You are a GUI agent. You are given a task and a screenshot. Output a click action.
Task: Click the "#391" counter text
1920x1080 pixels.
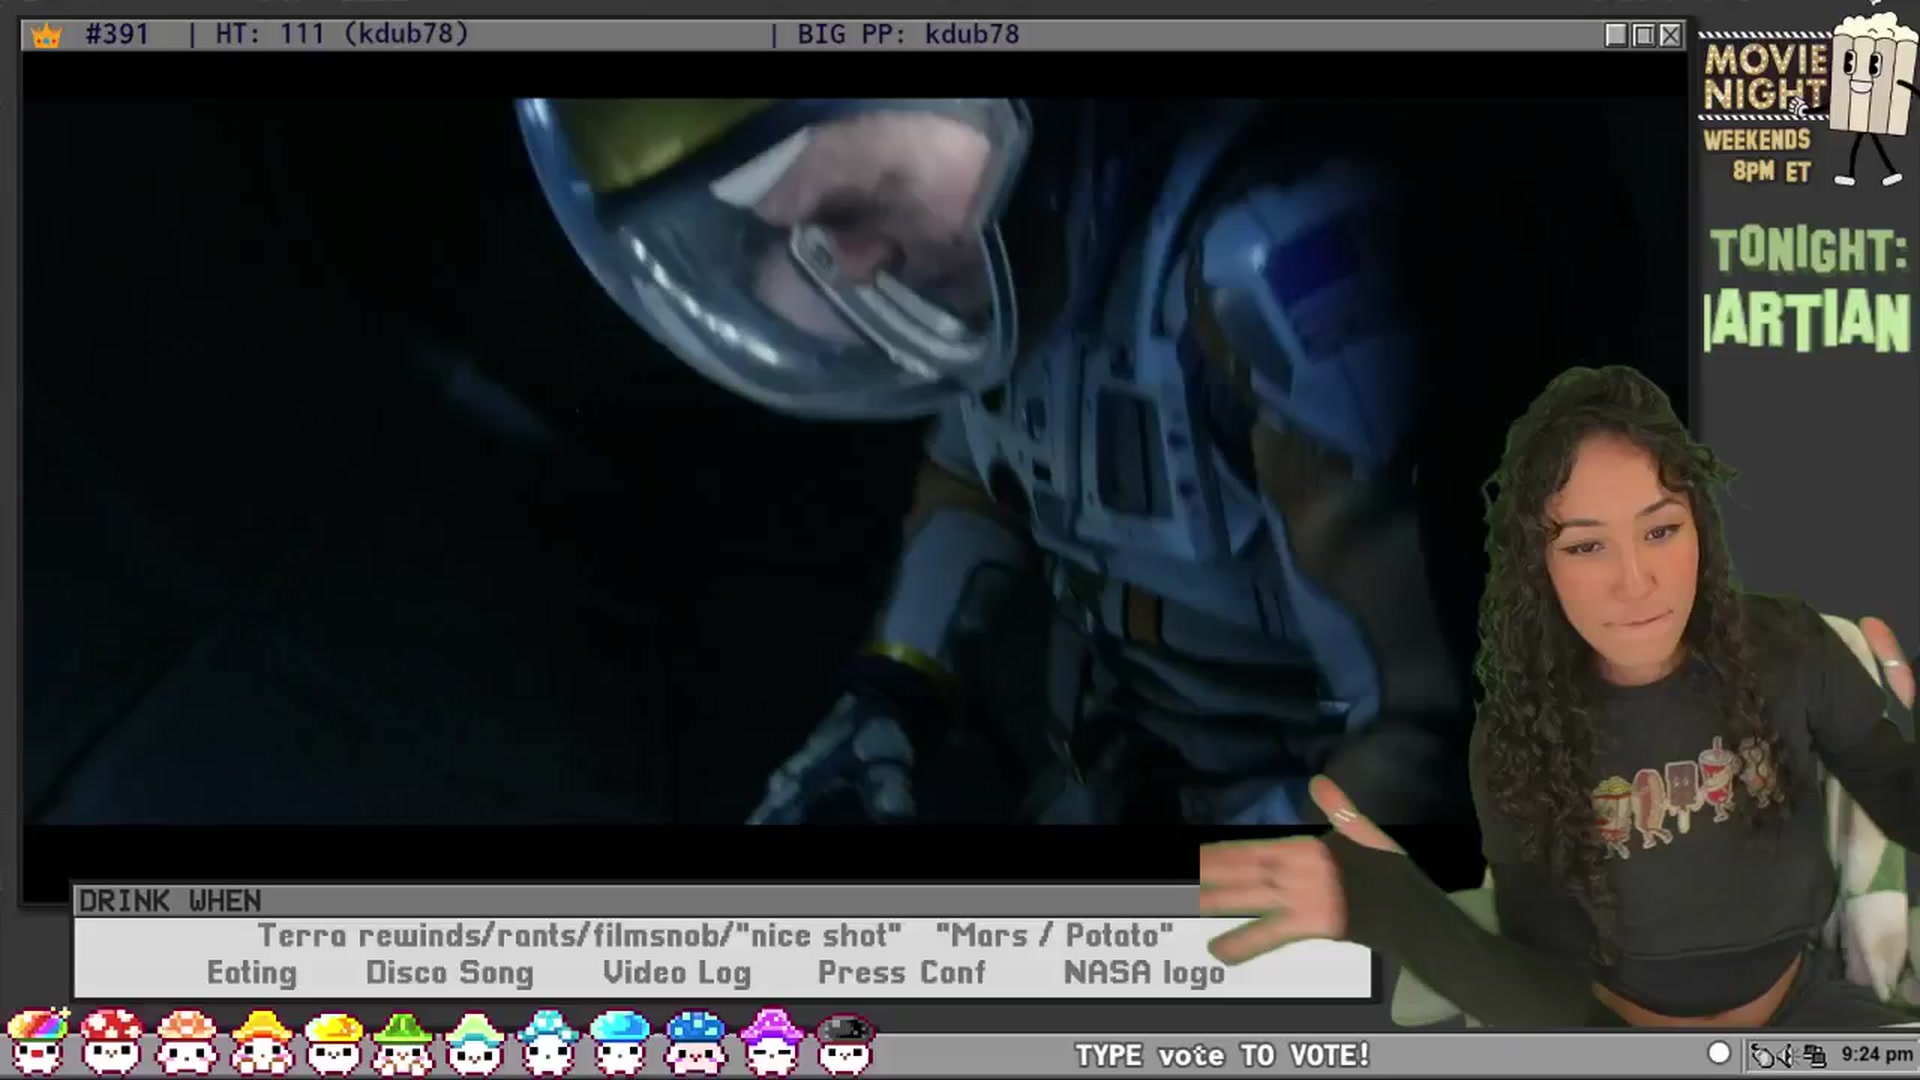(117, 34)
